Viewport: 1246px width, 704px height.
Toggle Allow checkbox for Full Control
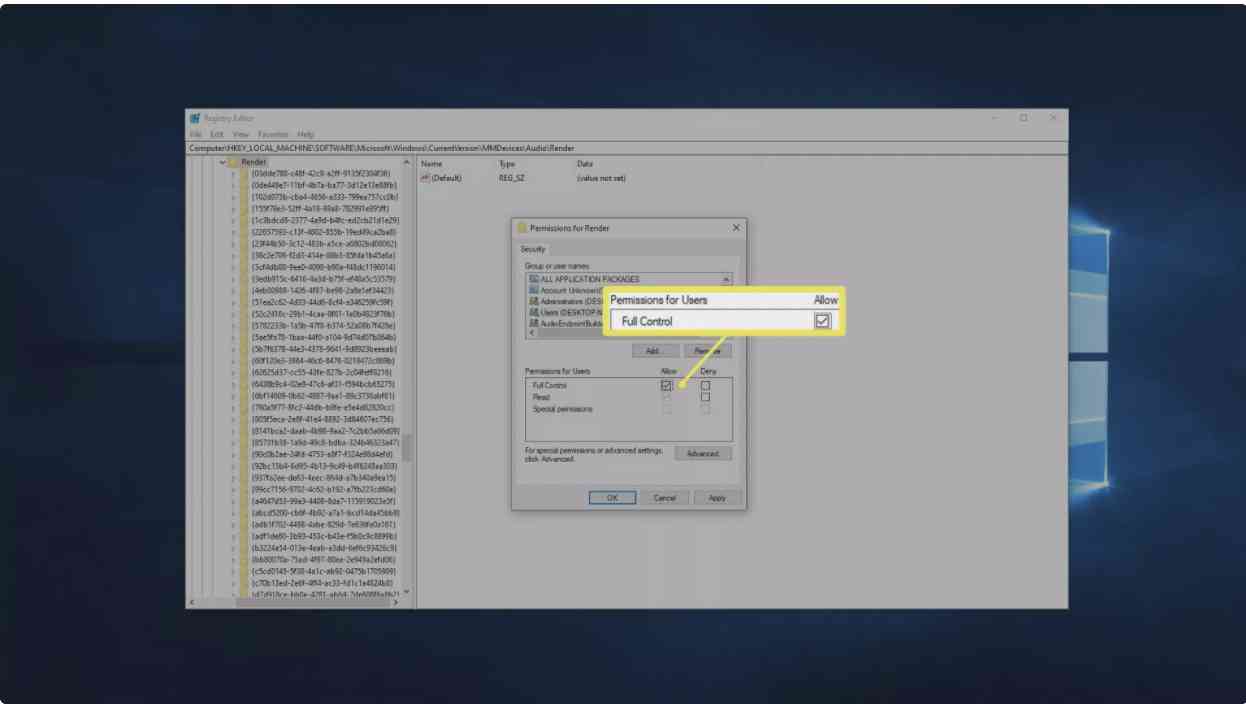pos(666,385)
